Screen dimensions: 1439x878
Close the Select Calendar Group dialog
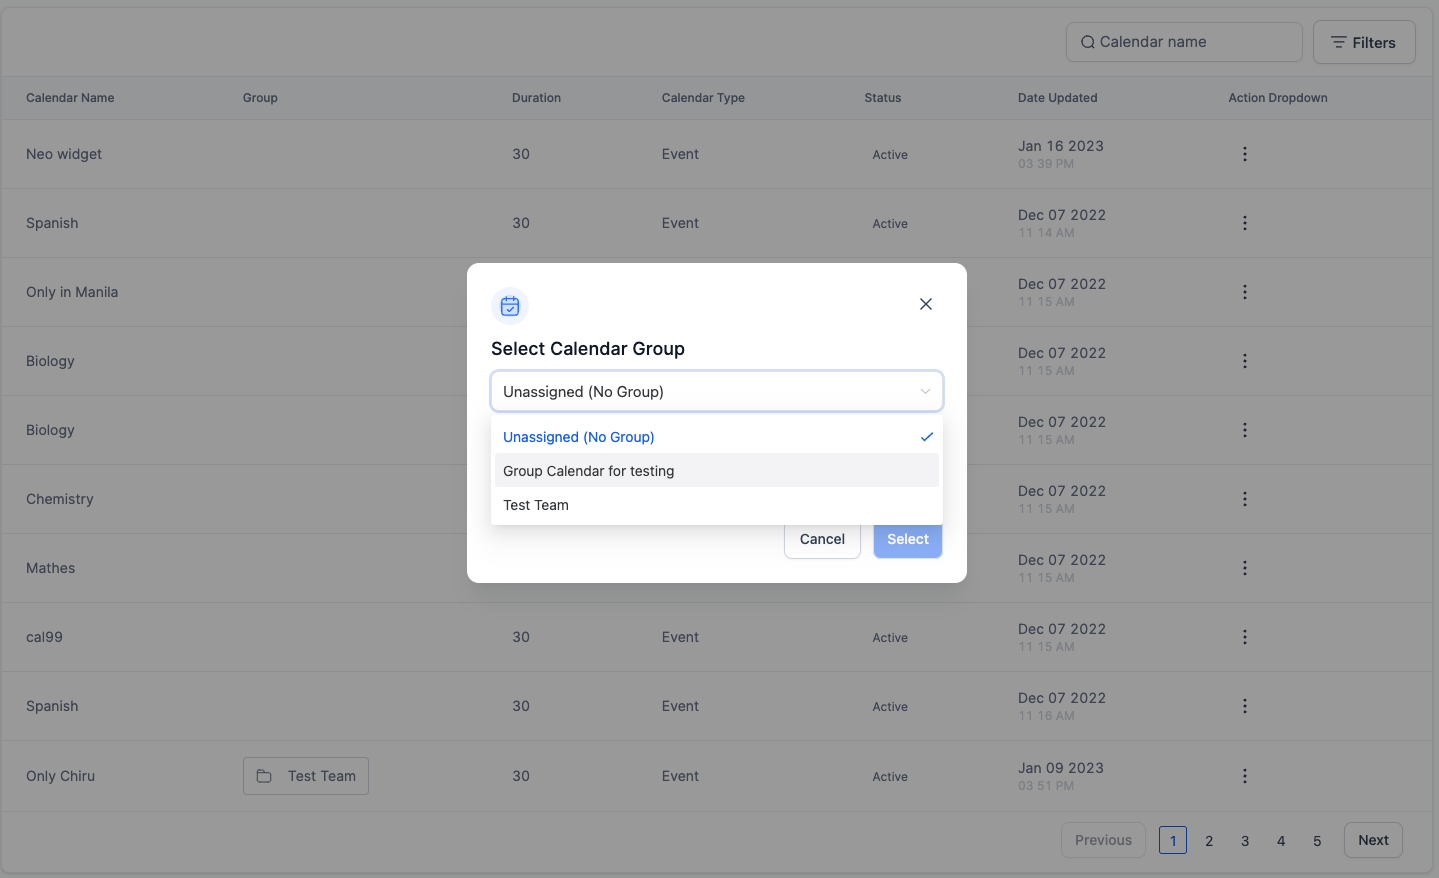coord(926,304)
